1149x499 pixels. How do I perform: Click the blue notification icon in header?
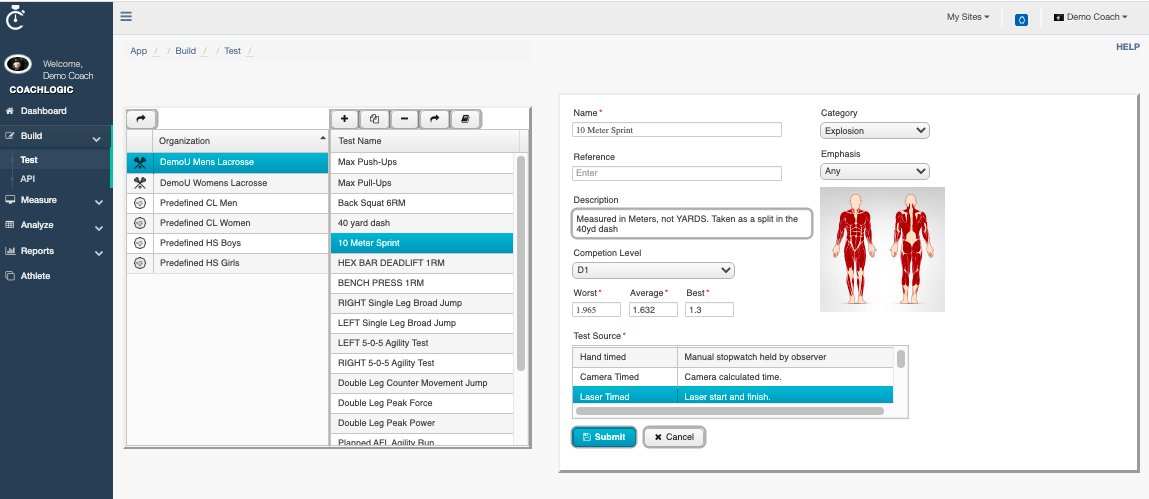(x=1021, y=19)
